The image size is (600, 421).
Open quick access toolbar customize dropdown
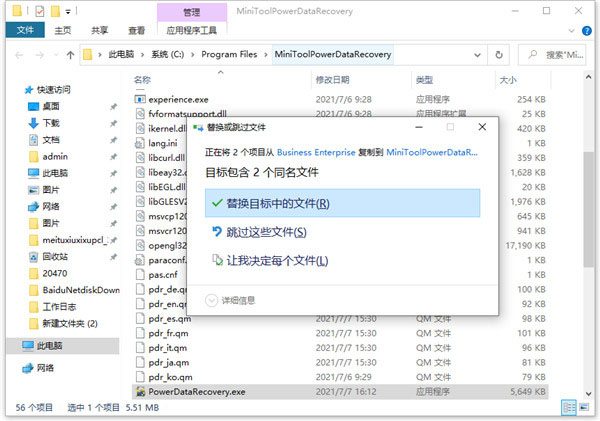[68, 12]
